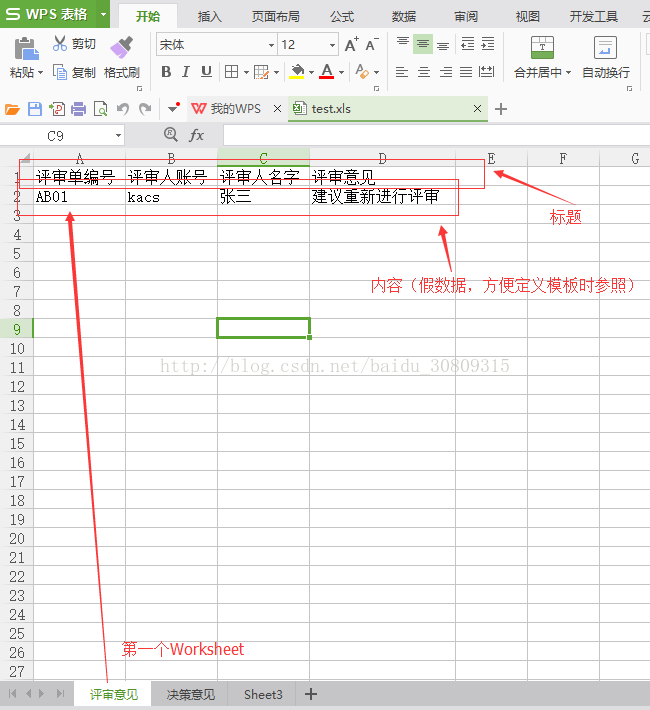Toggle underline formatting
The width and height of the screenshot is (650, 710).
206,72
